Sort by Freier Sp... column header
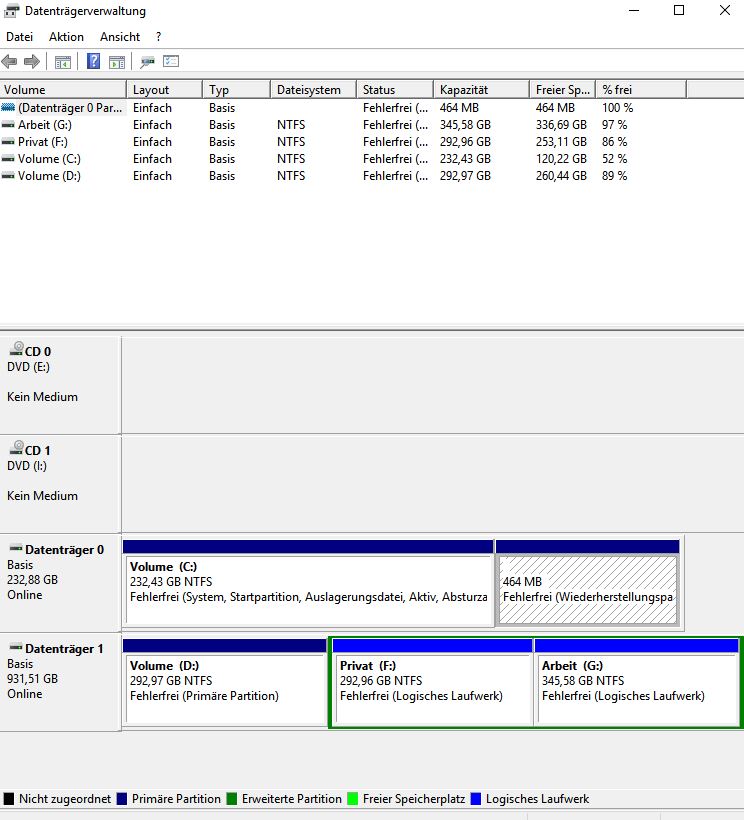 pyautogui.click(x=562, y=89)
